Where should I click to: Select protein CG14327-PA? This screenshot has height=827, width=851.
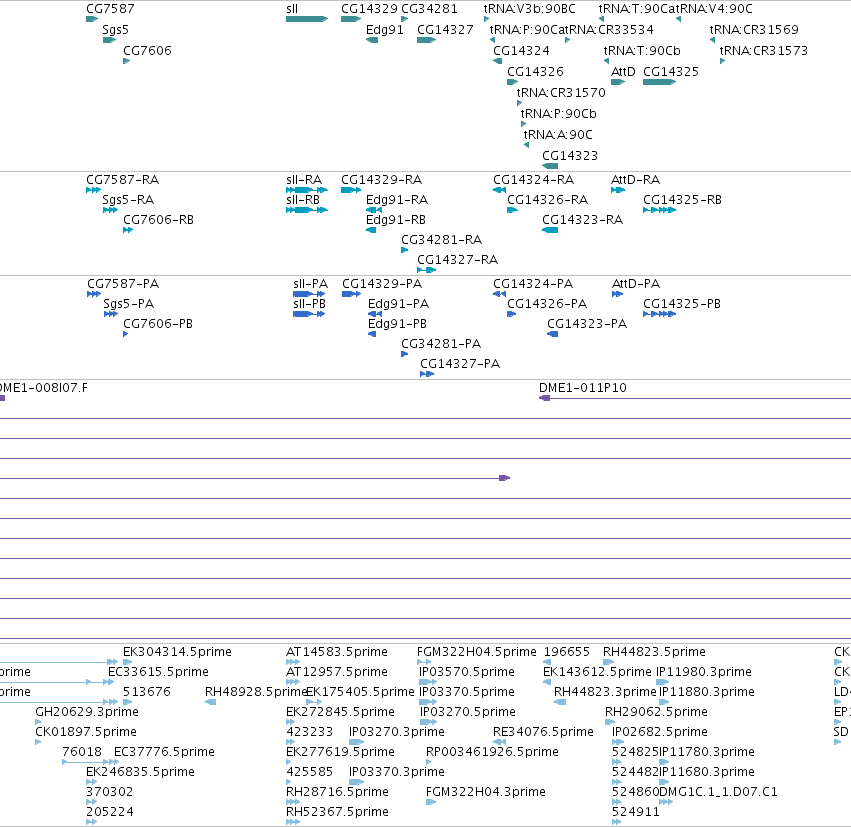[x=460, y=364]
